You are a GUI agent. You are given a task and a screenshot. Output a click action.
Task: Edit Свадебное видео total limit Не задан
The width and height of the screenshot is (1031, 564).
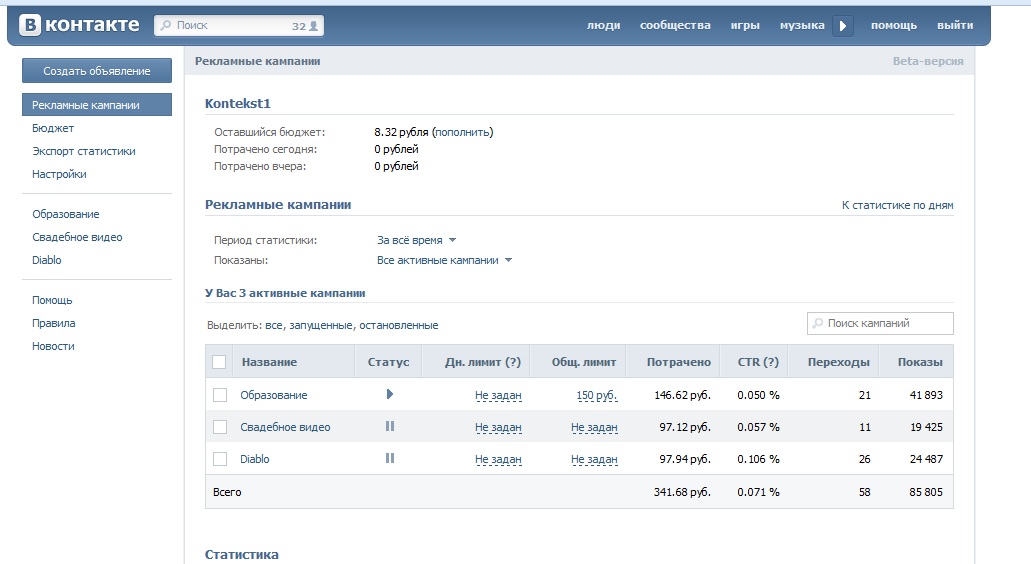(594, 427)
